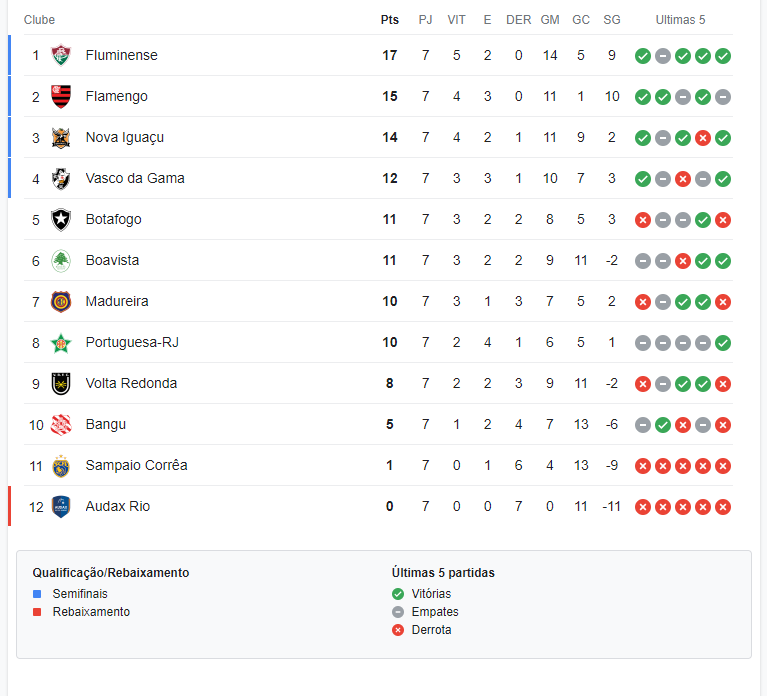Click the Sampaio Corrêa crest
This screenshot has height=696, width=767.
coord(61,466)
